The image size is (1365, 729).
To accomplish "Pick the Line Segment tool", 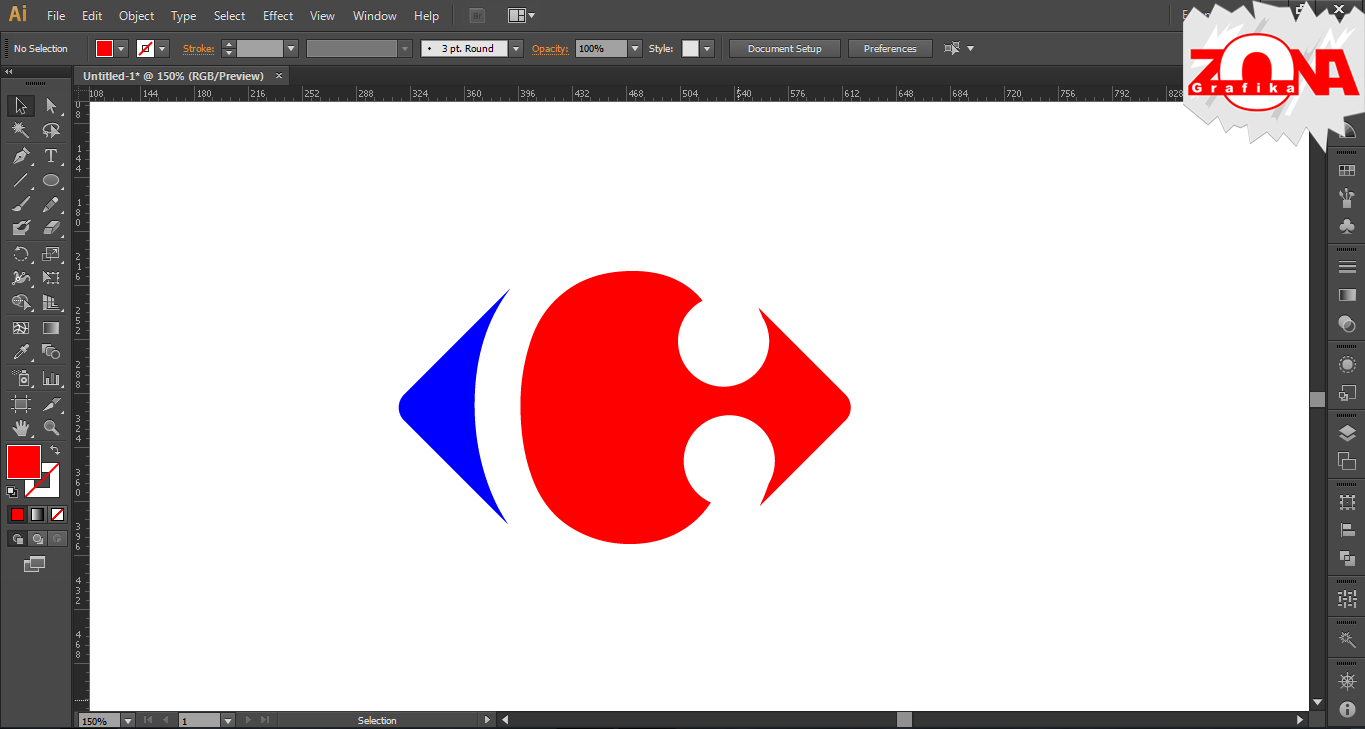I will point(21,180).
